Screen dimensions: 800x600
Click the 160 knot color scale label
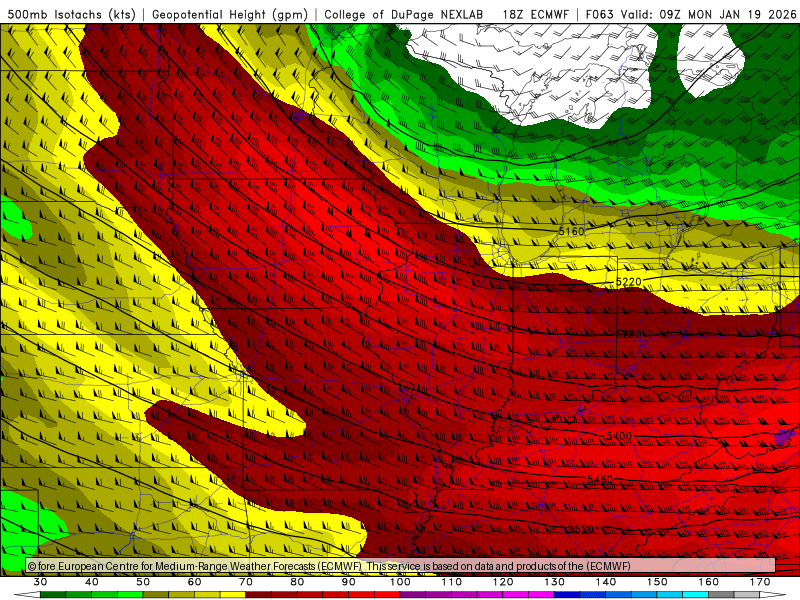709,582
